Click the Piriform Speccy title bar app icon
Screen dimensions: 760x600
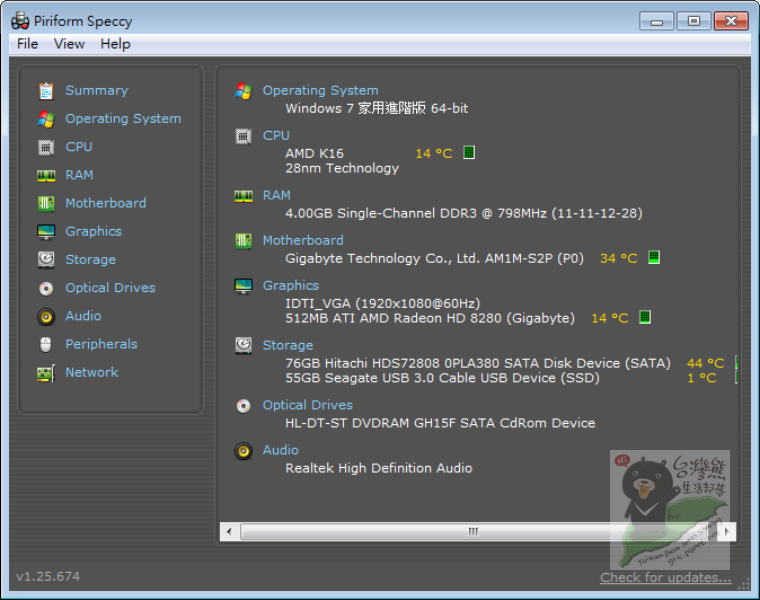20,21
